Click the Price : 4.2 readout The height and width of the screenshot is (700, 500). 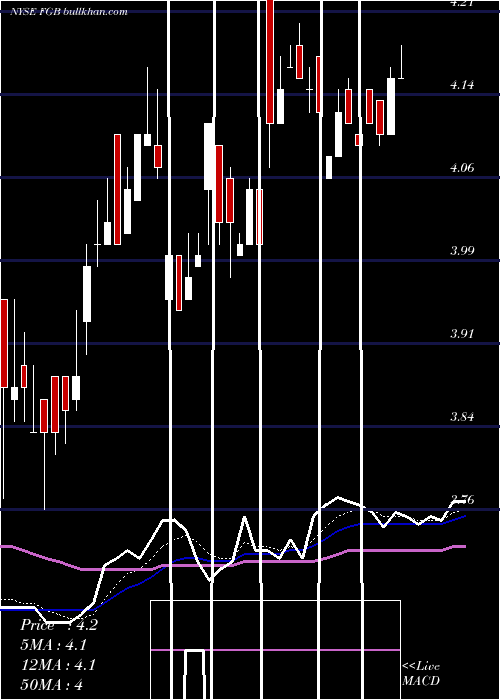[x=58, y=625]
